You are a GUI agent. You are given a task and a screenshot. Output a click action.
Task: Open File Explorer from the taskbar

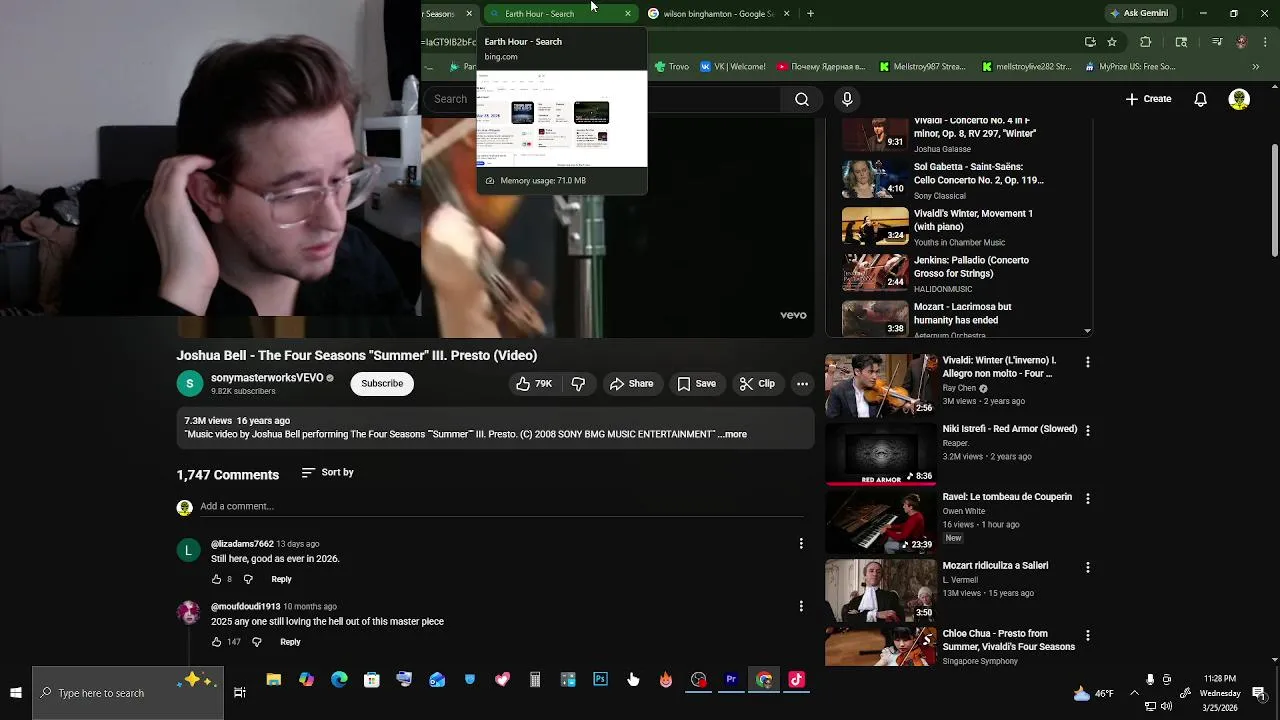[x=273, y=680]
